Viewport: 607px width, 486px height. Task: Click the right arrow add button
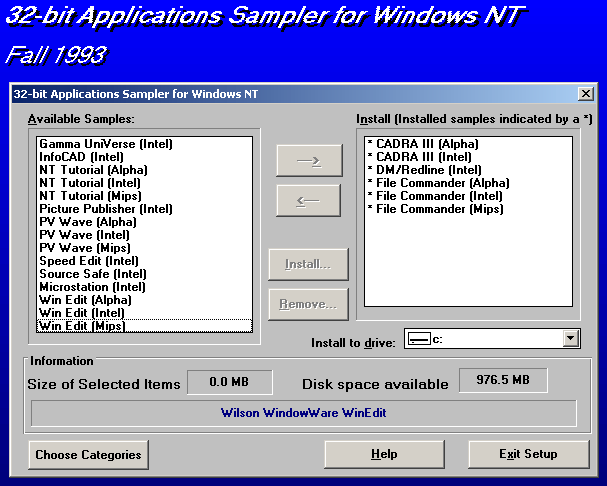(309, 160)
